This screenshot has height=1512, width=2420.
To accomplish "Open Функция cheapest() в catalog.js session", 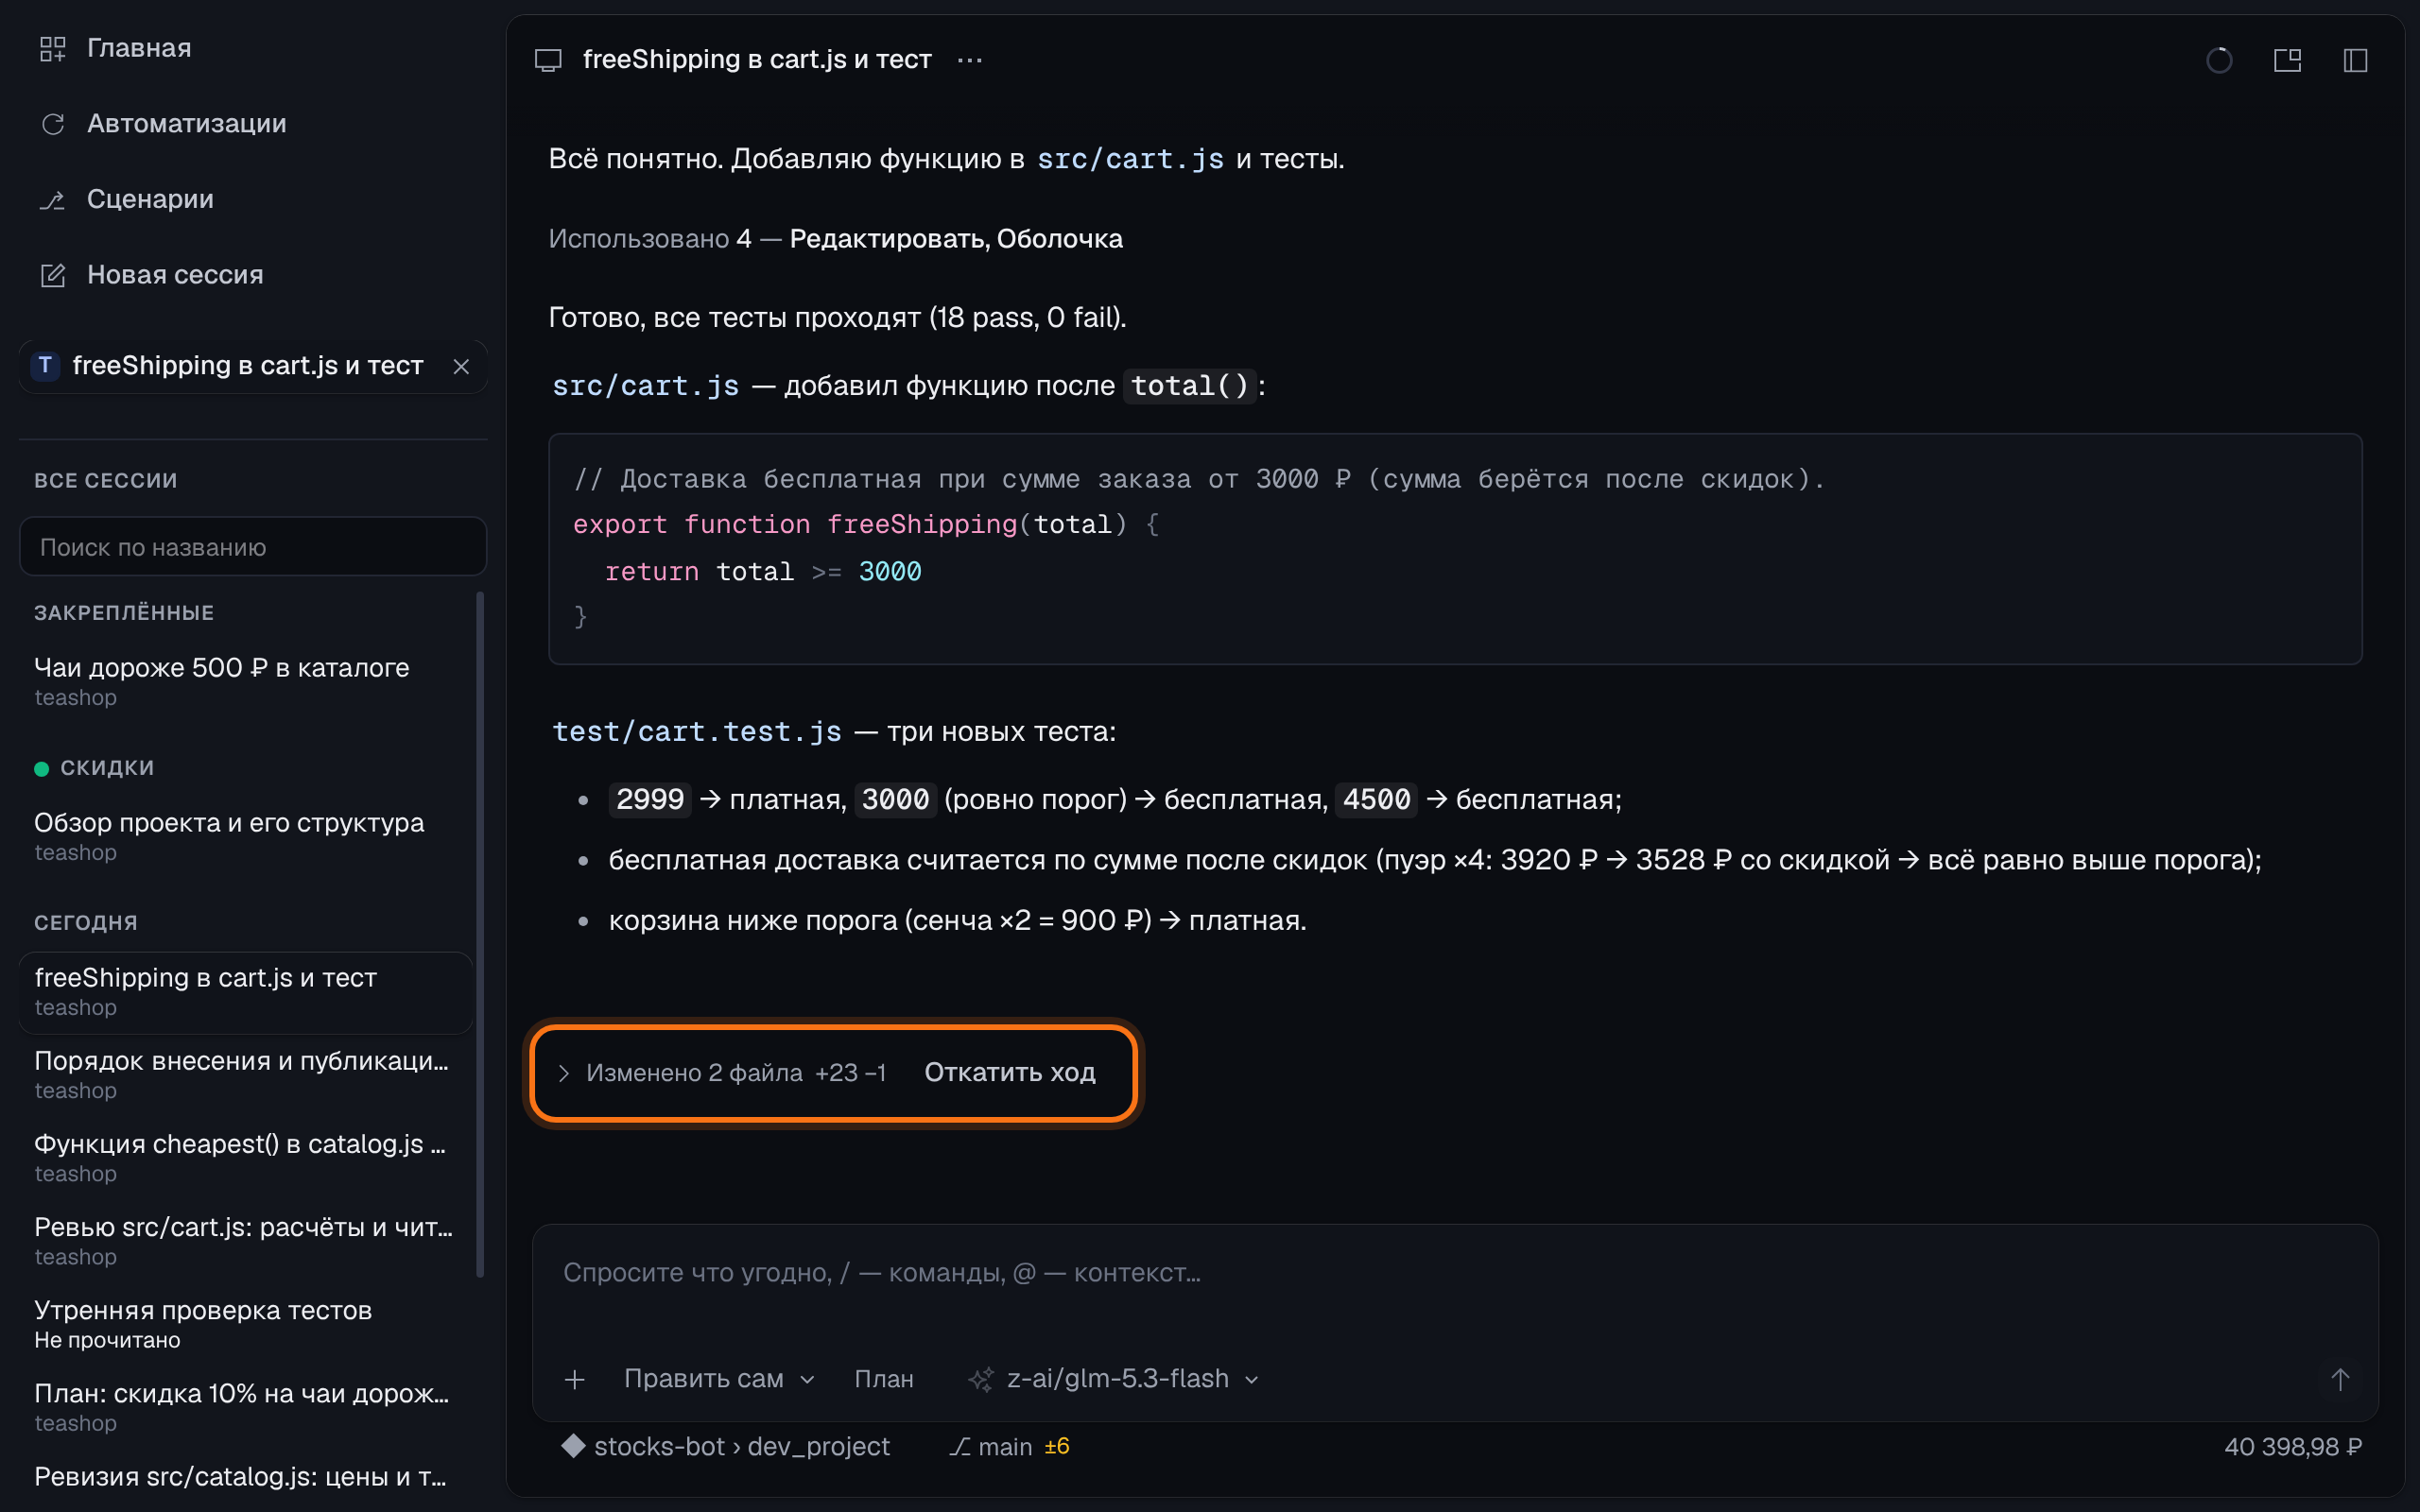I will [x=245, y=1157].
